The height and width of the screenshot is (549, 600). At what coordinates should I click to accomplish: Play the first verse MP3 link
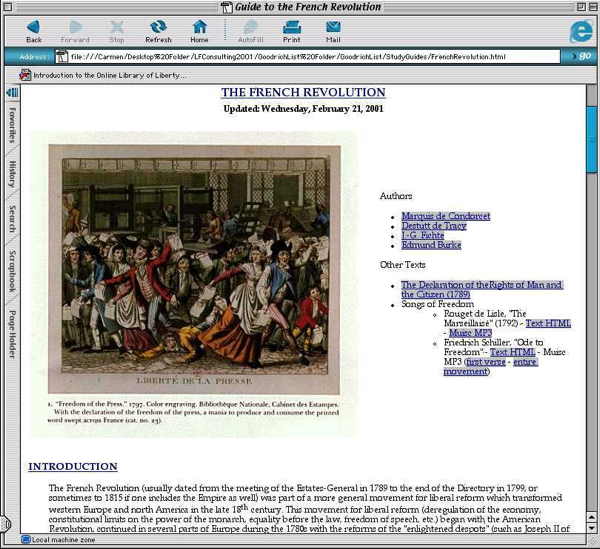coord(486,362)
